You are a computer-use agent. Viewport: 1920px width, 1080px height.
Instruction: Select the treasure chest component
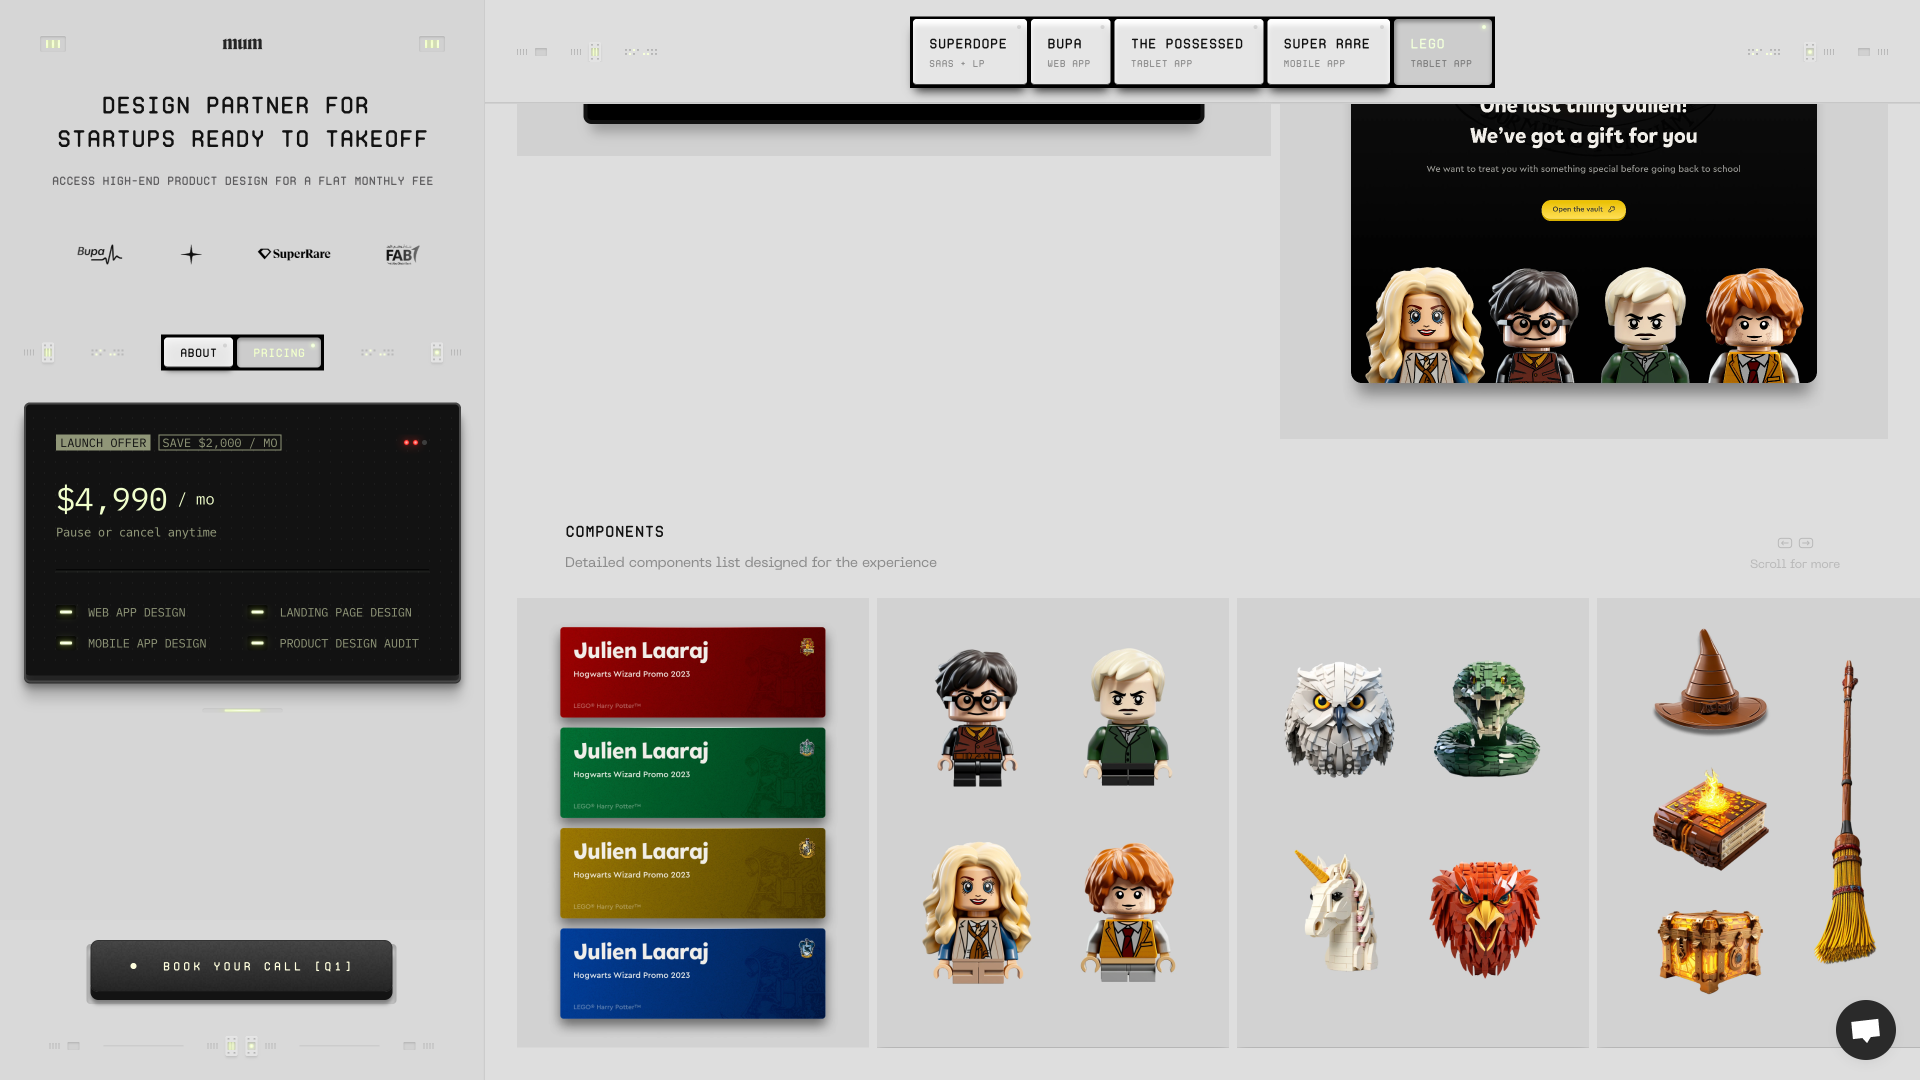(1711, 950)
